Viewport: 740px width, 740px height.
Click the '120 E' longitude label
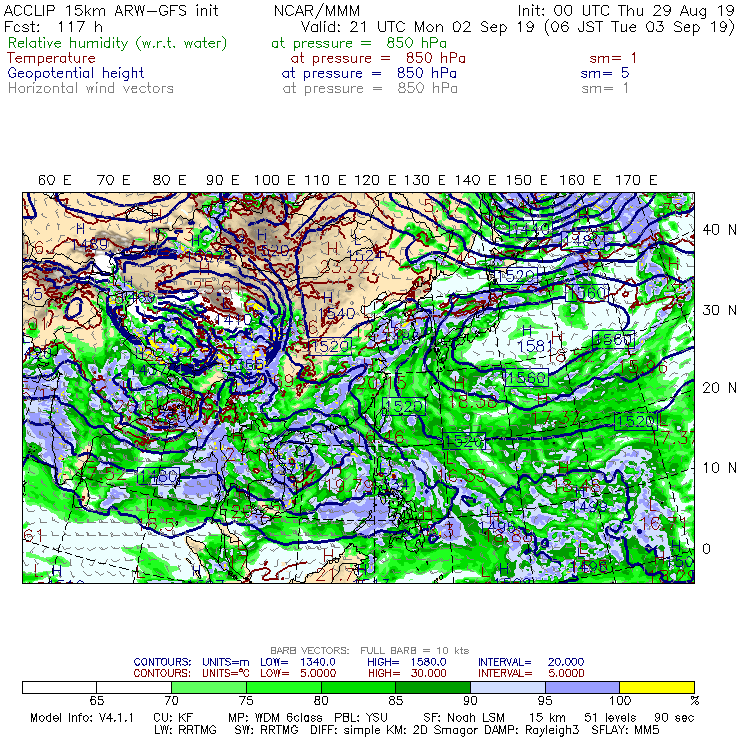tap(375, 180)
